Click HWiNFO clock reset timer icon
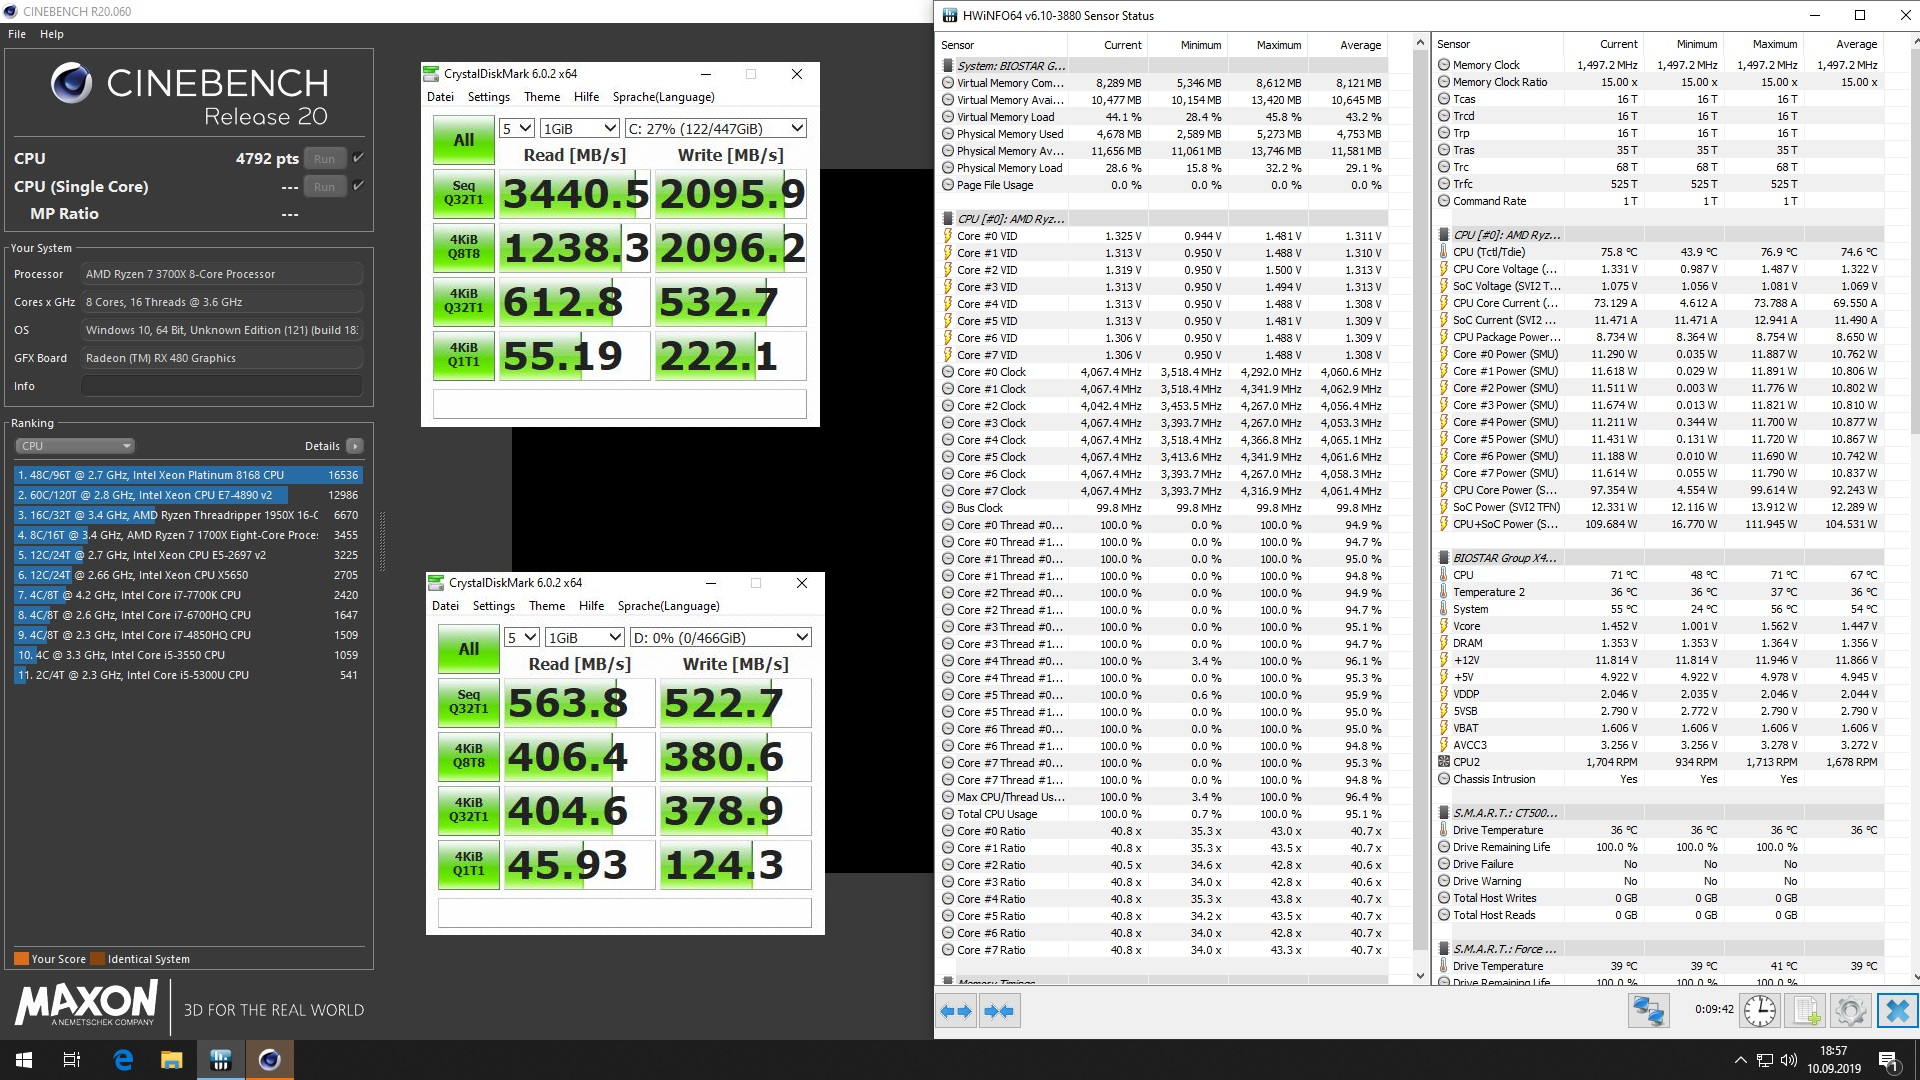 pos(1759,1011)
